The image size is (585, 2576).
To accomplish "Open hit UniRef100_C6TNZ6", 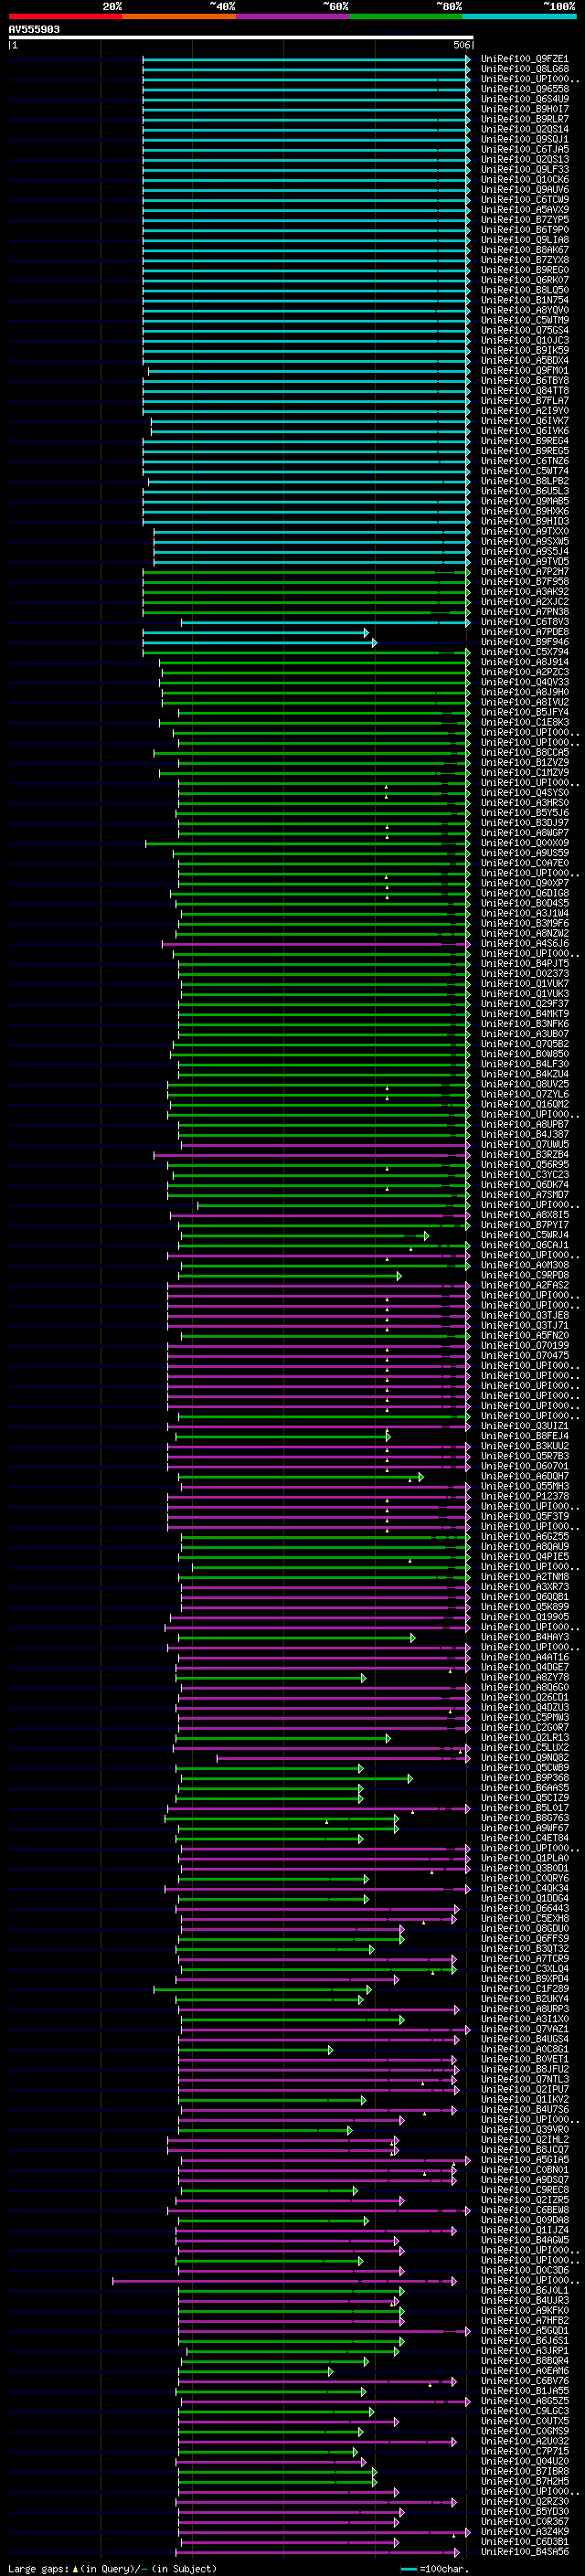I will tap(524, 461).
